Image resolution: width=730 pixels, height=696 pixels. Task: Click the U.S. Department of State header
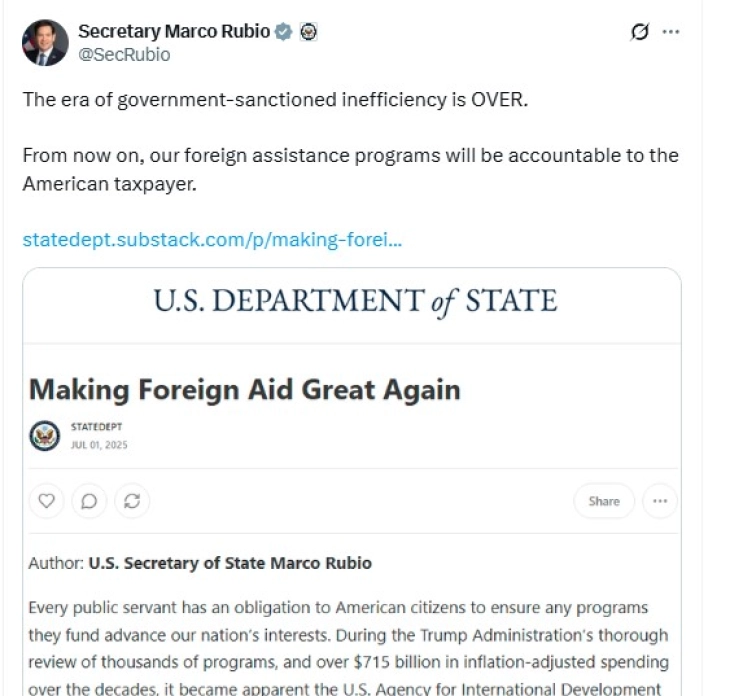[355, 300]
